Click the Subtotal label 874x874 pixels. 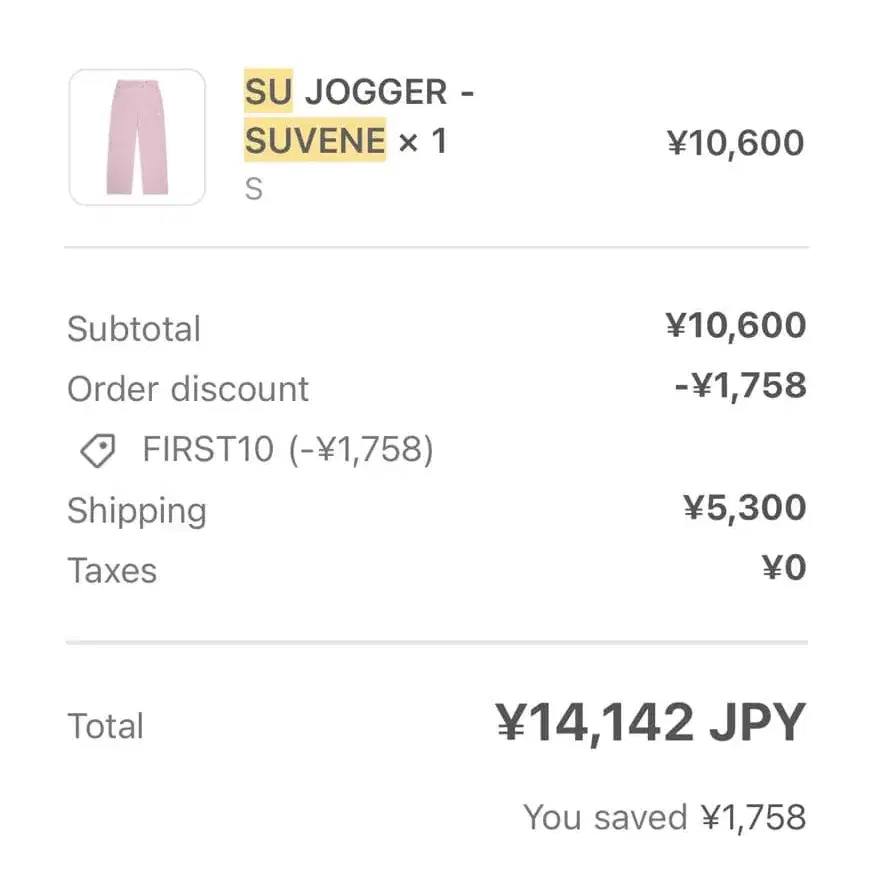(x=134, y=329)
